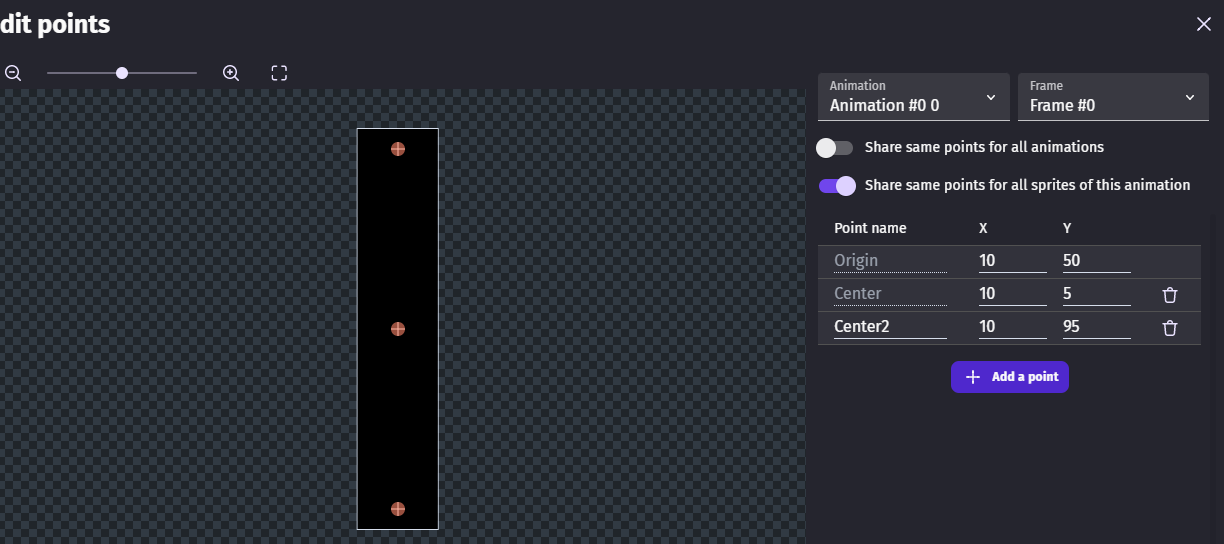Click the Origin Y value field
The image size is (1224, 544).
[x=1096, y=261]
